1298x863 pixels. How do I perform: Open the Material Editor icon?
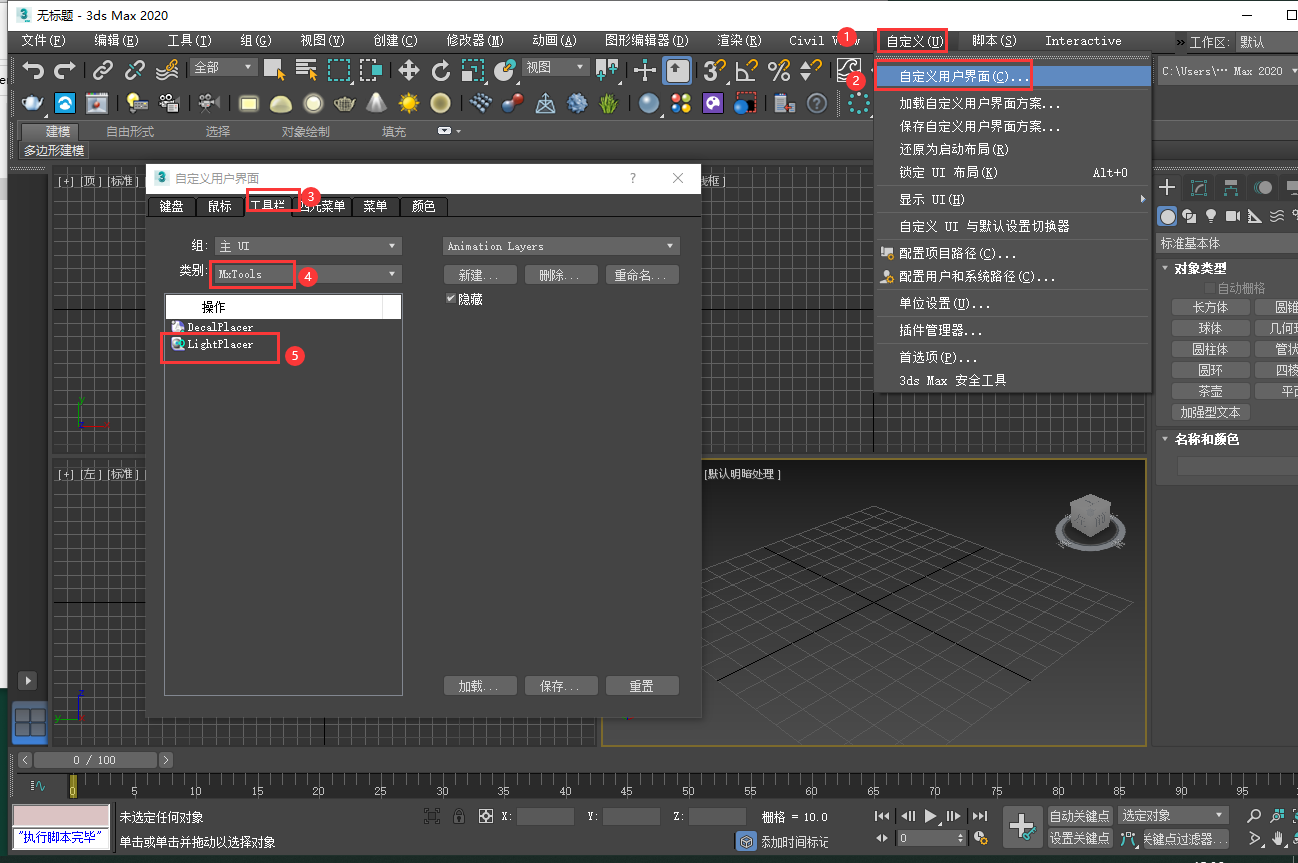pos(649,103)
